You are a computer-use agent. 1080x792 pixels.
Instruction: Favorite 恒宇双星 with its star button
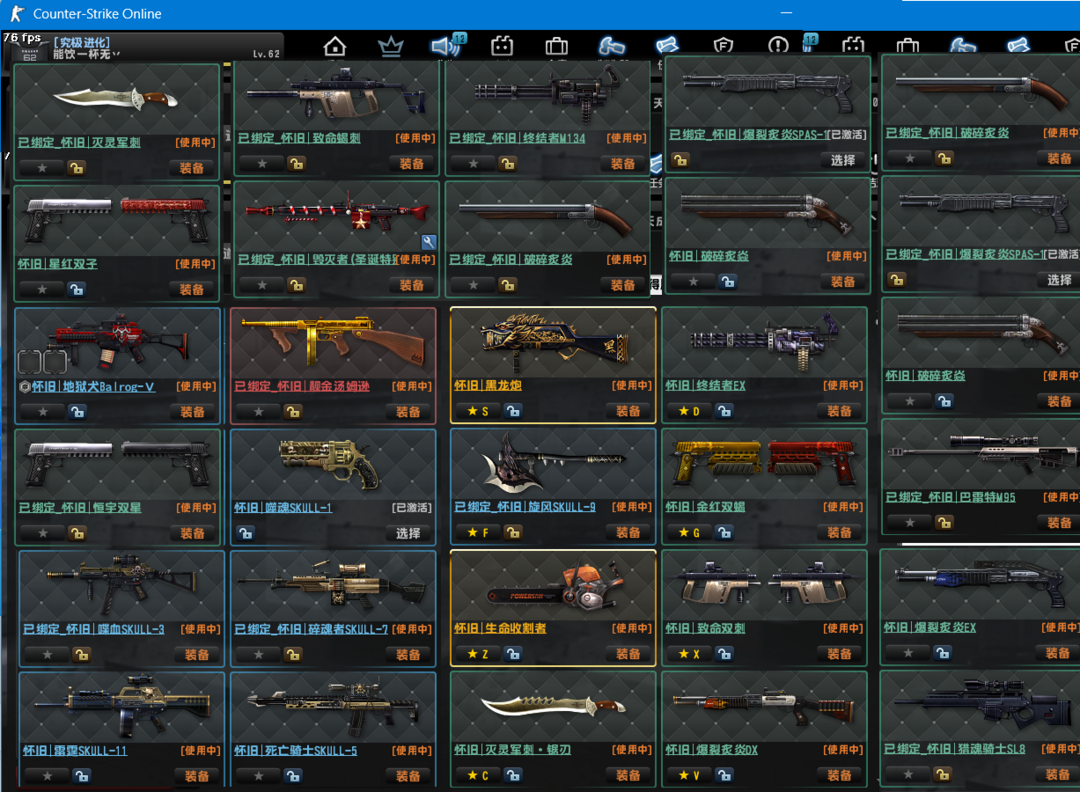[x=43, y=533]
